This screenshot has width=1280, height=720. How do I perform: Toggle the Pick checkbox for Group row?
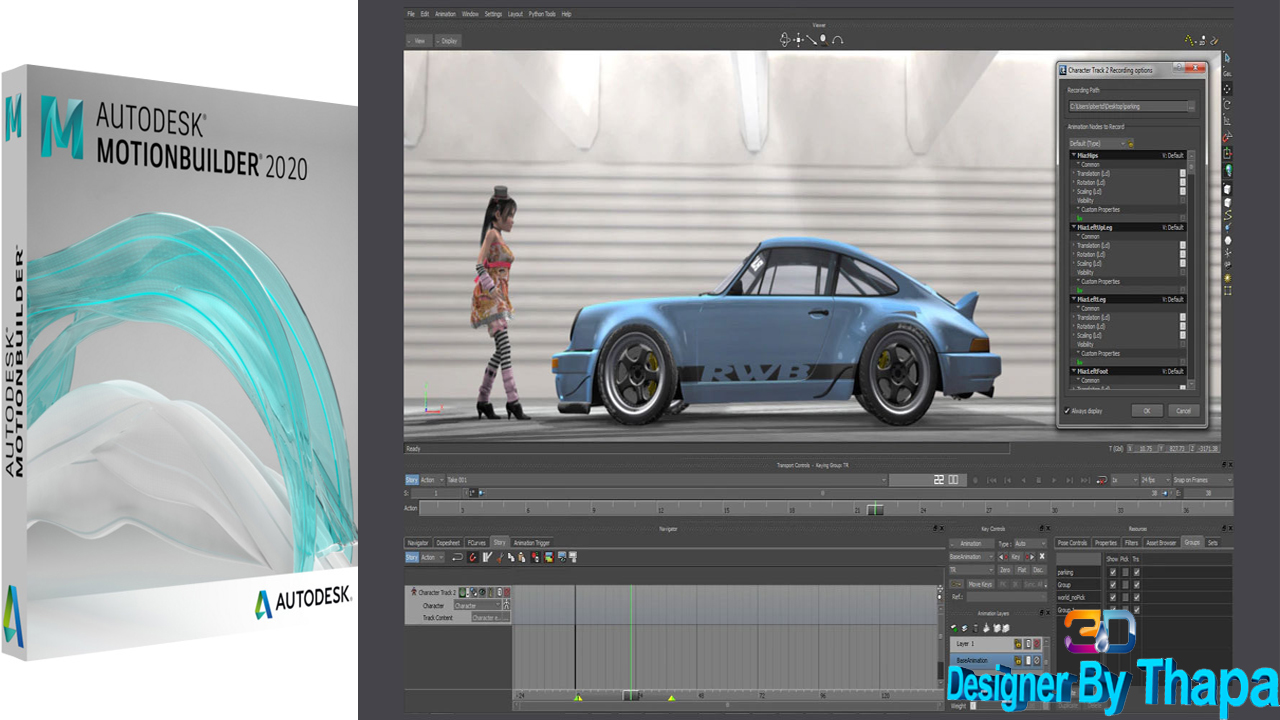coord(1125,585)
